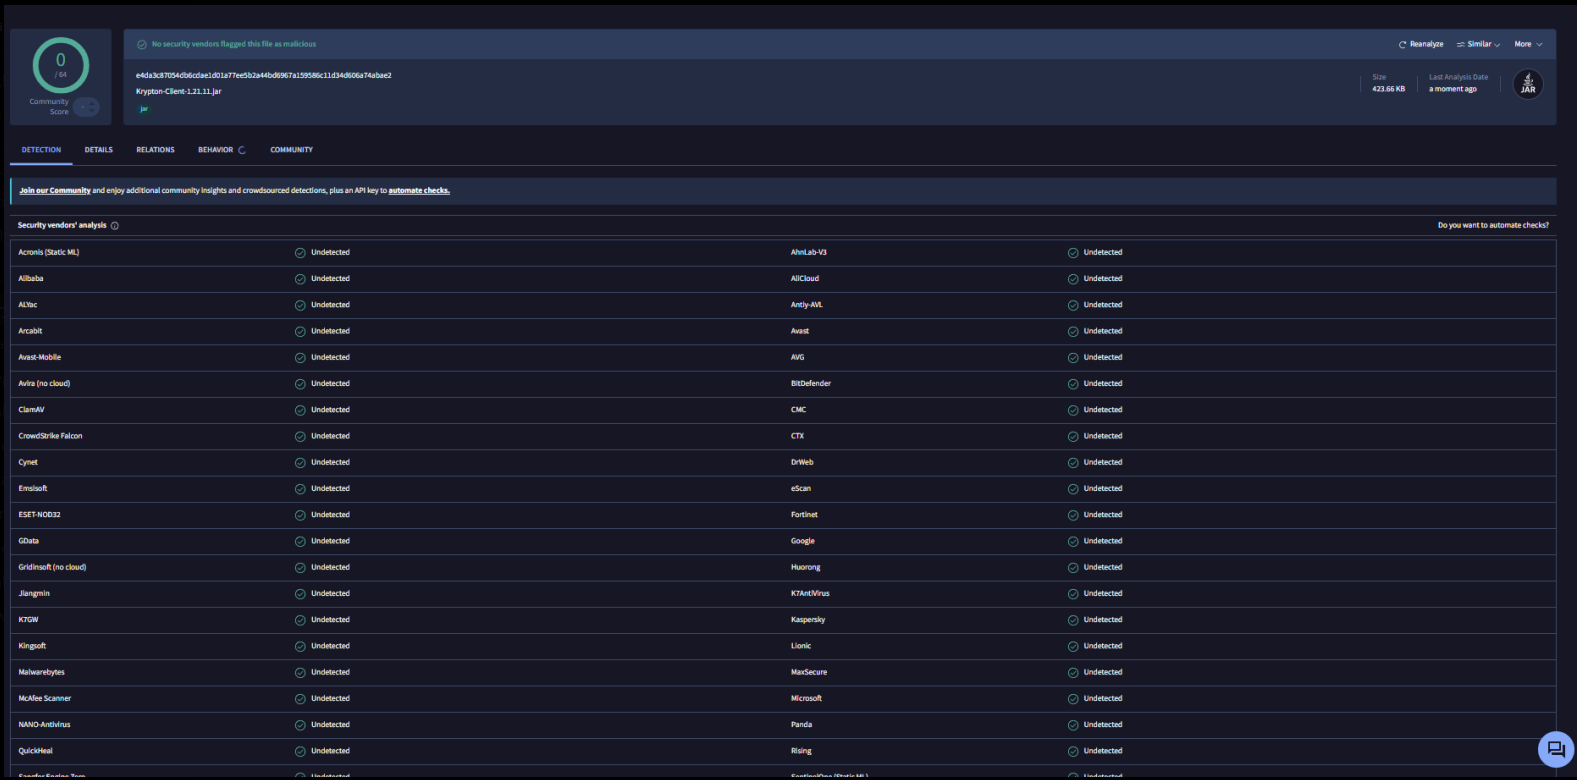The height and width of the screenshot is (780, 1577).
Task: Click the check icon in Kaspersky row
Action: (1073, 620)
